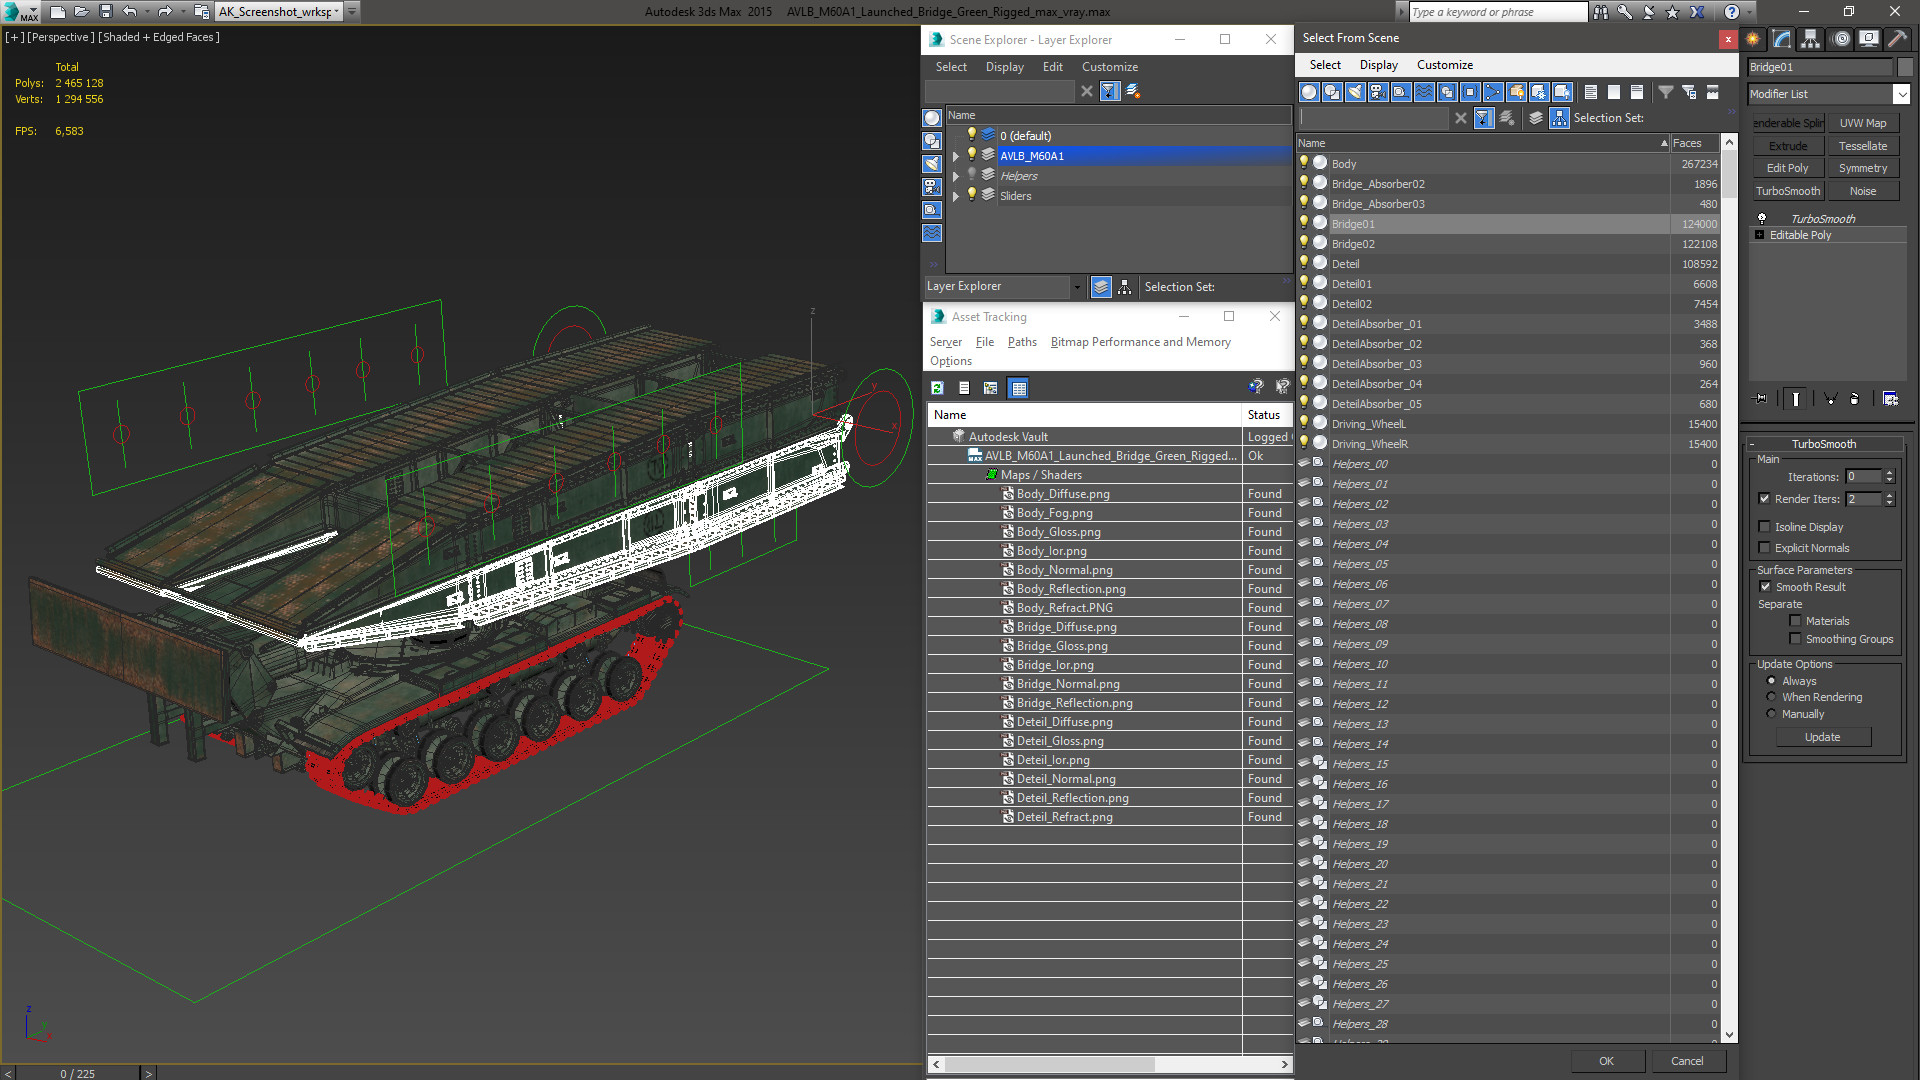Enable Explicit Normals checkbox

point(1764,548)
